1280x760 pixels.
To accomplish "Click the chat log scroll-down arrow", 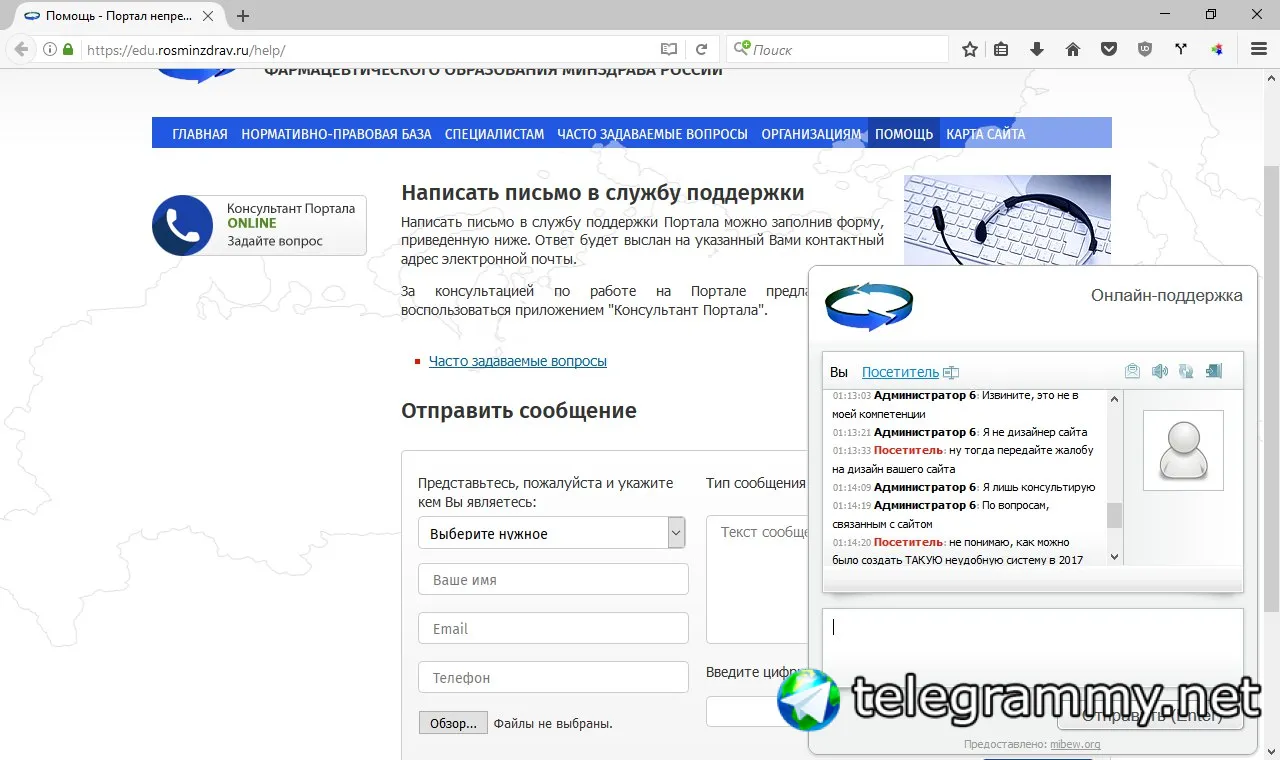I will tap(1115, 557).
